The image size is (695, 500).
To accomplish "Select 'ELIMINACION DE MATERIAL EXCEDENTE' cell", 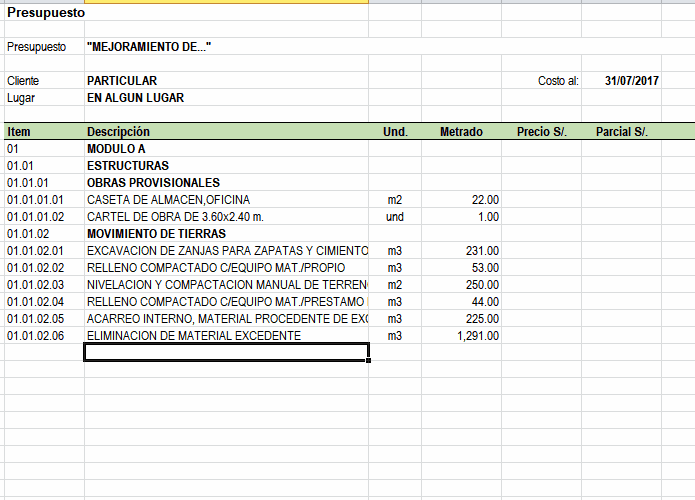I will click(x=226, y=336).
